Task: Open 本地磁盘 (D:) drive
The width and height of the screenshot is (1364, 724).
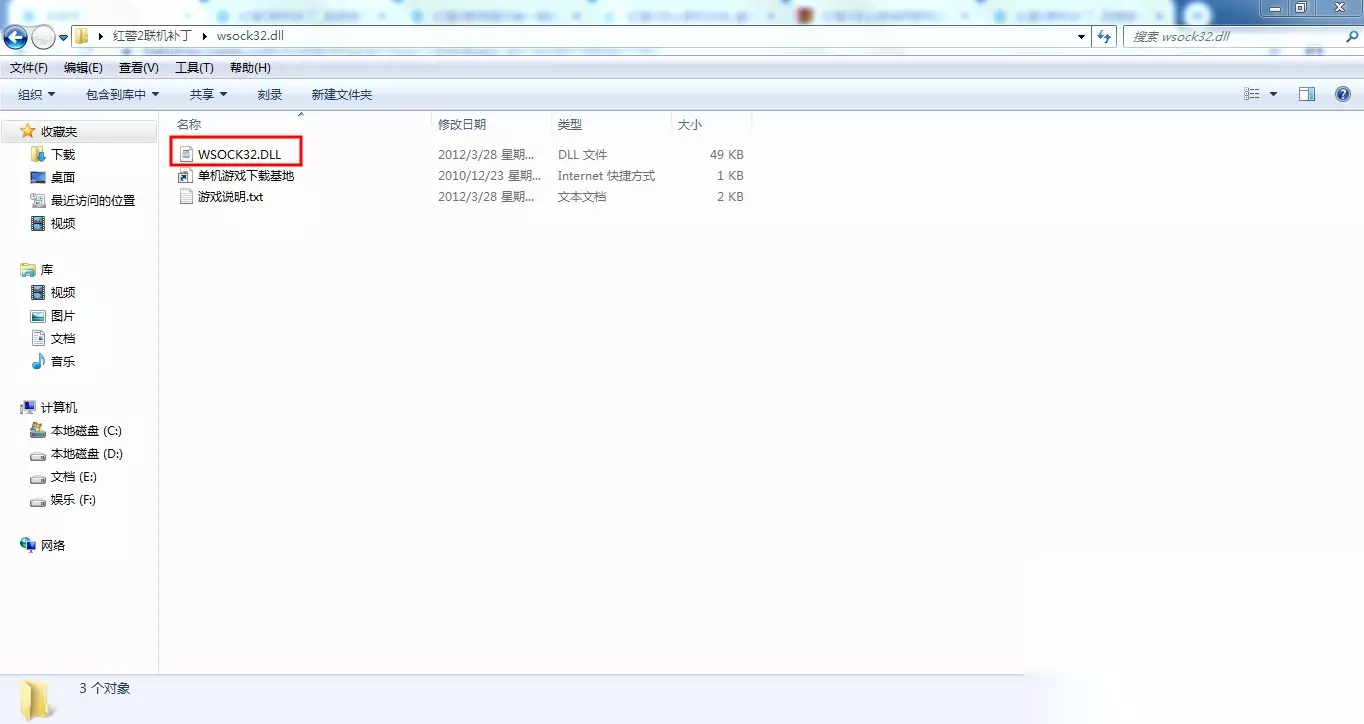Action: click(x=86, y=454)
